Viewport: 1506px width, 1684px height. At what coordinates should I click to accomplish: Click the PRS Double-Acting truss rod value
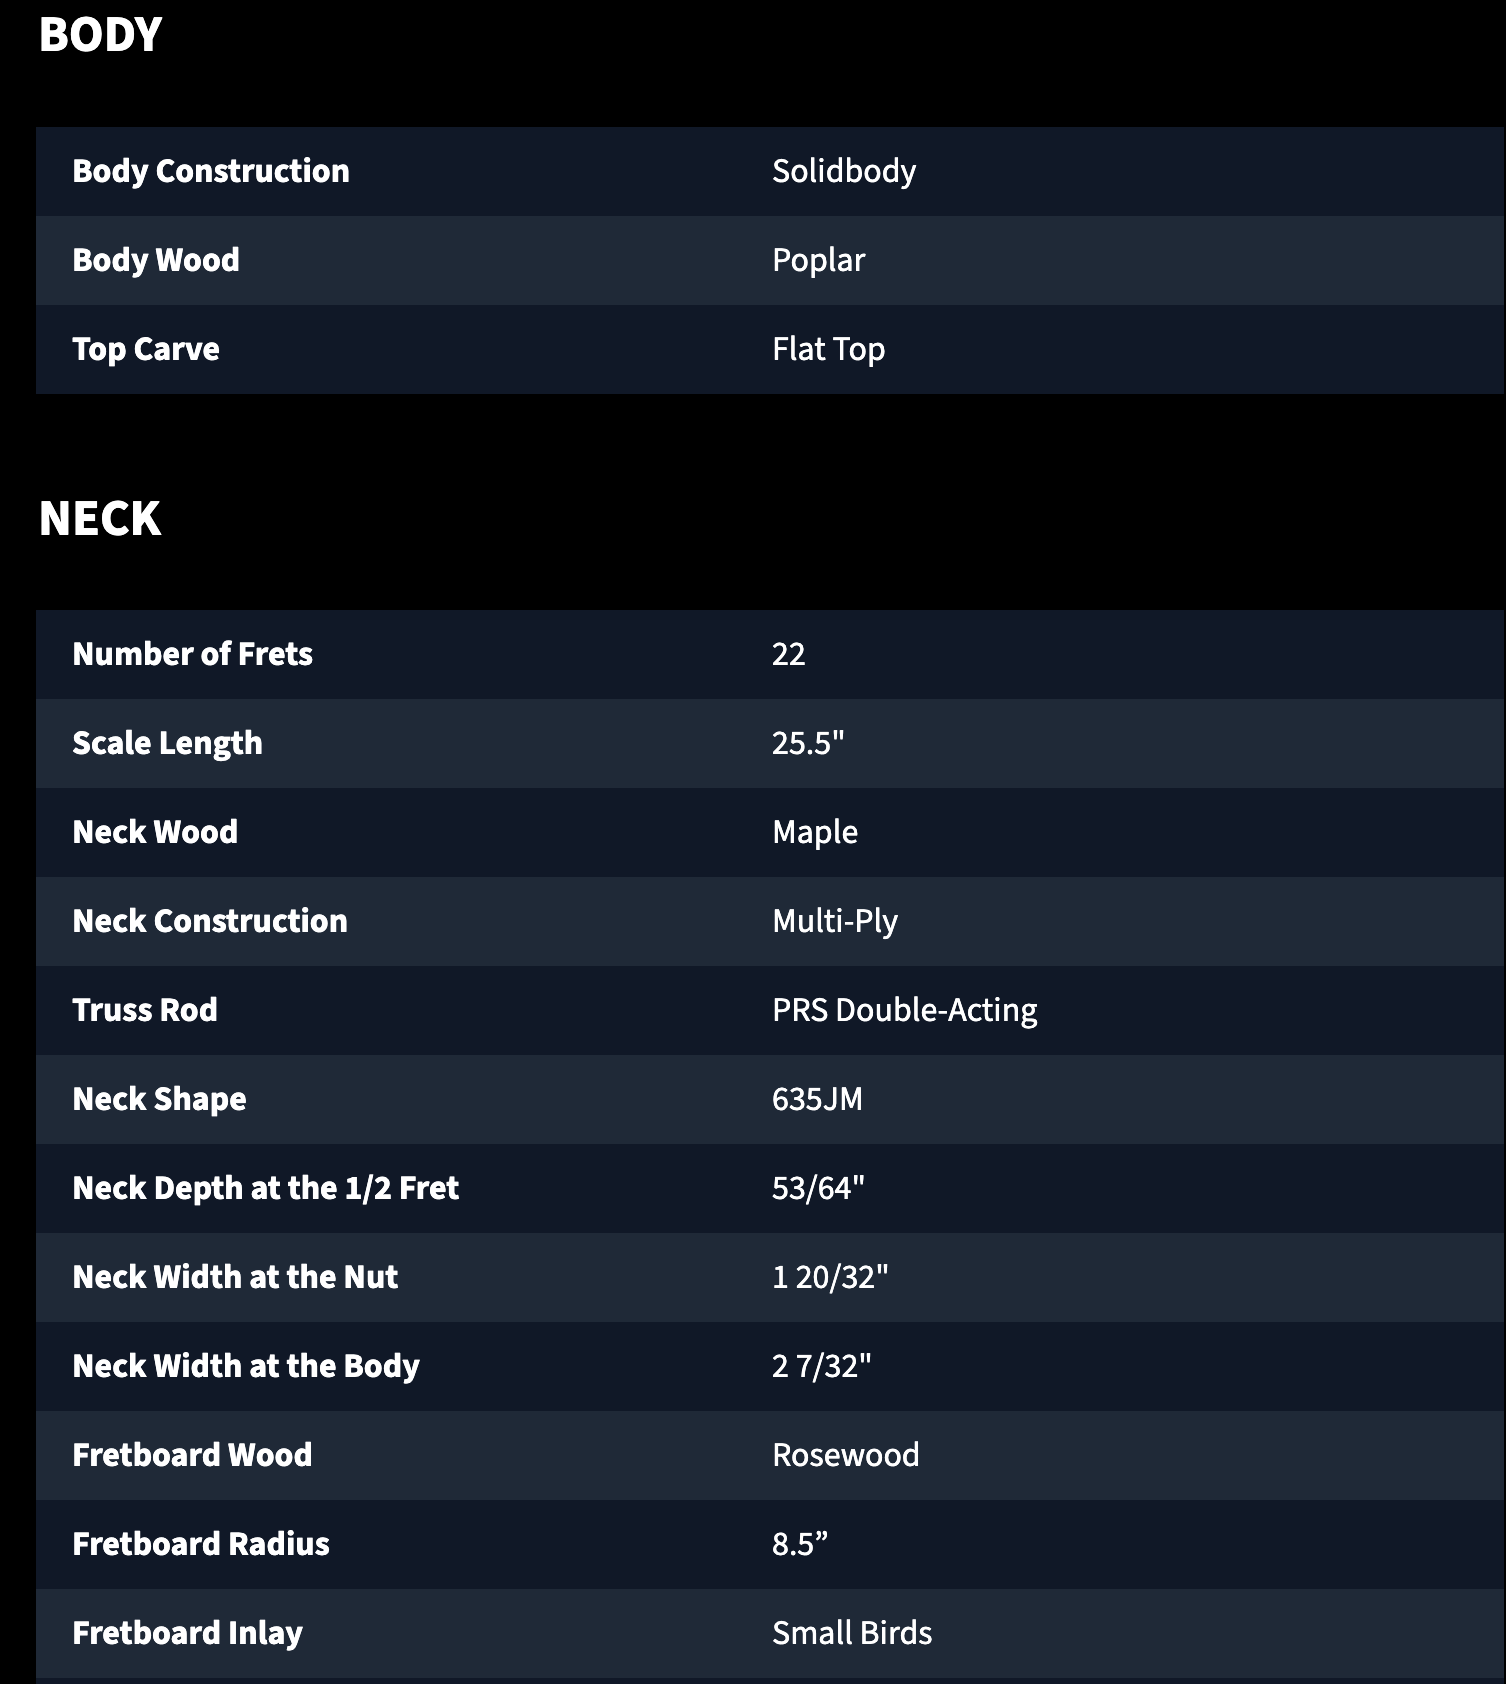905,1010
